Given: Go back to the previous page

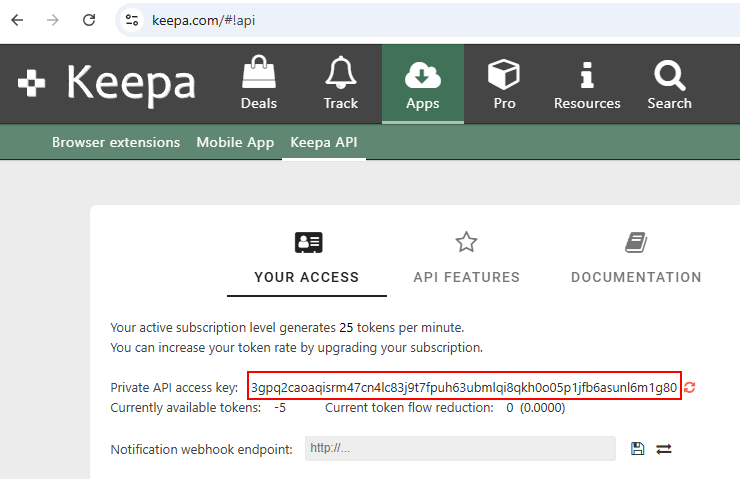Looking at the screenshot, I should pyautogui.click(x=17, y=20).
